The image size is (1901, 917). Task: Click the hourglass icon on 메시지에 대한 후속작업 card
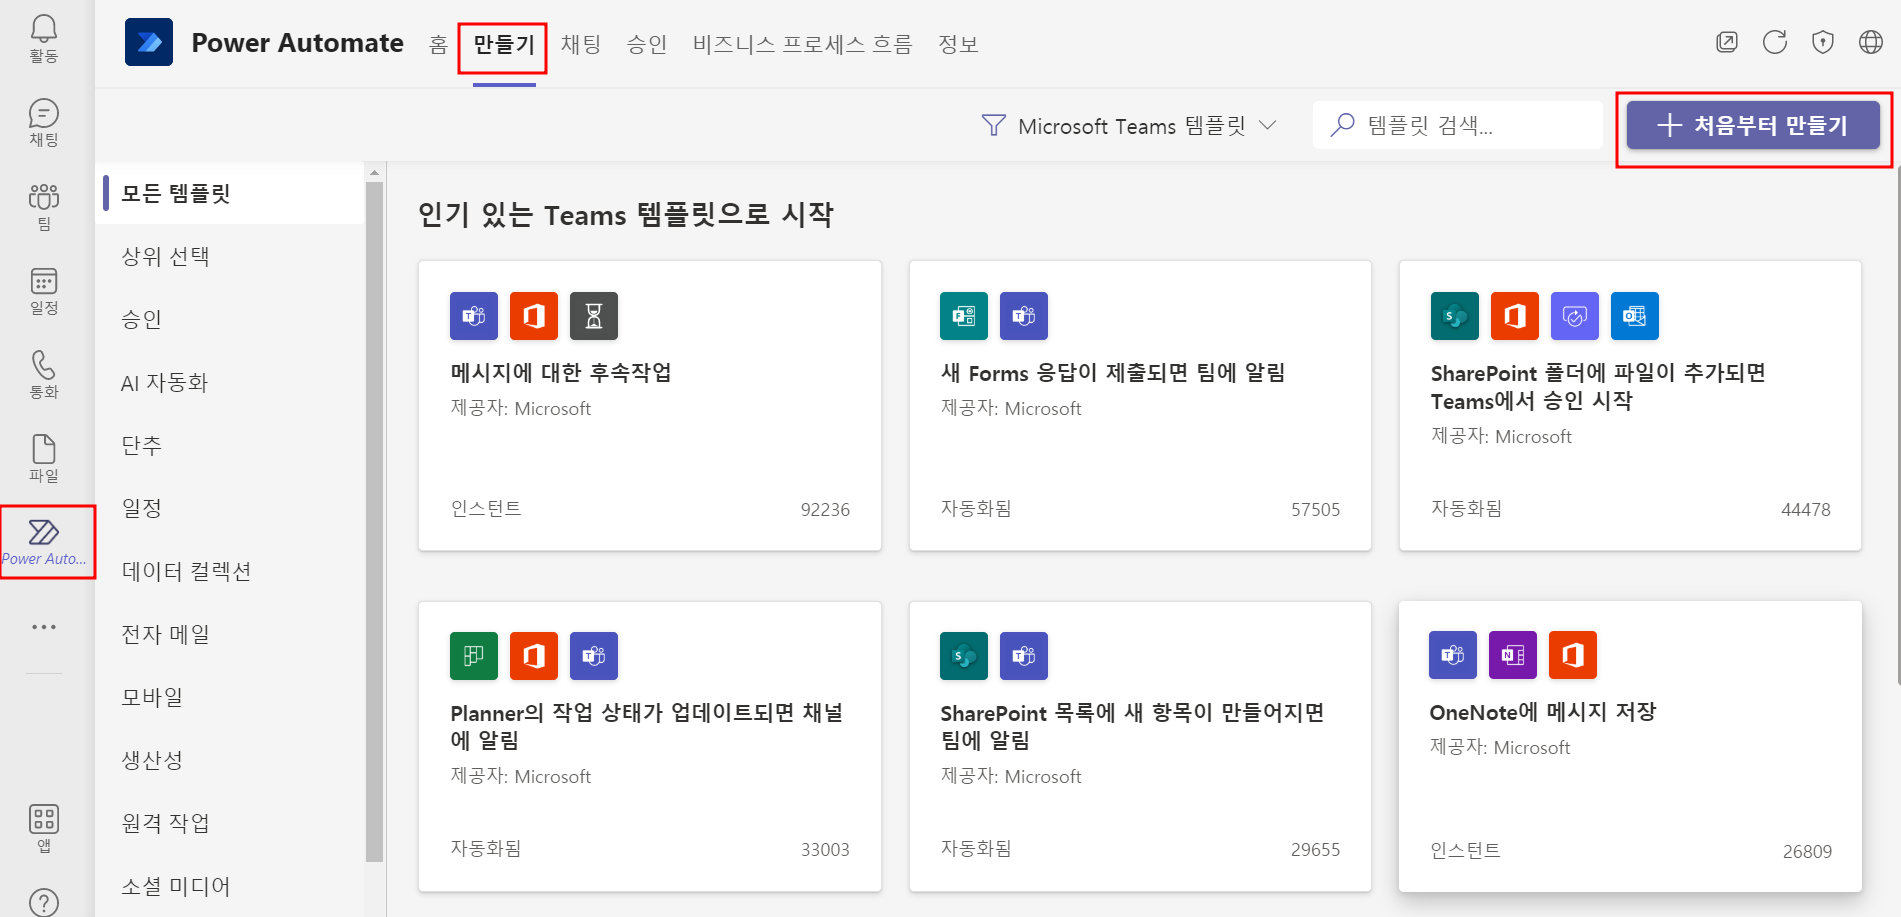594,316
